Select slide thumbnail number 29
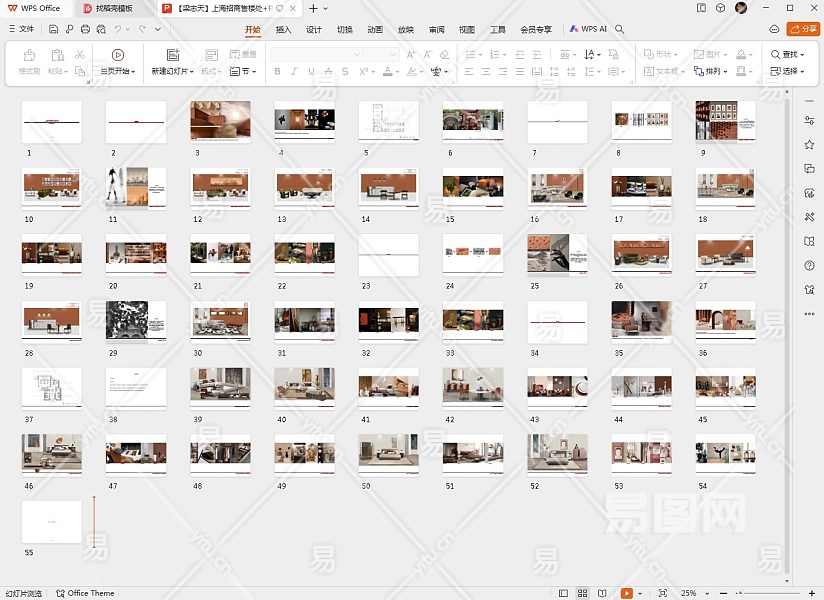Image resolution: width=824 pixels, height=600 pixels. (x=136, y=320)
